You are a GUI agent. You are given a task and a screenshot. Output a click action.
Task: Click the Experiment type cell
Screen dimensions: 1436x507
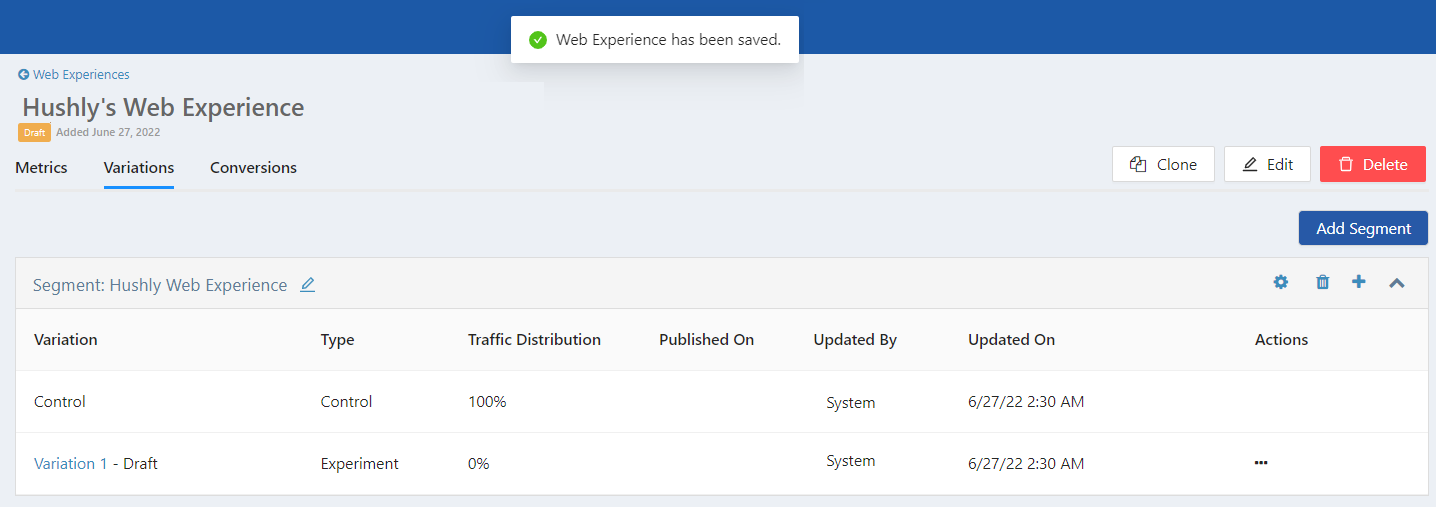click(359, 464)
